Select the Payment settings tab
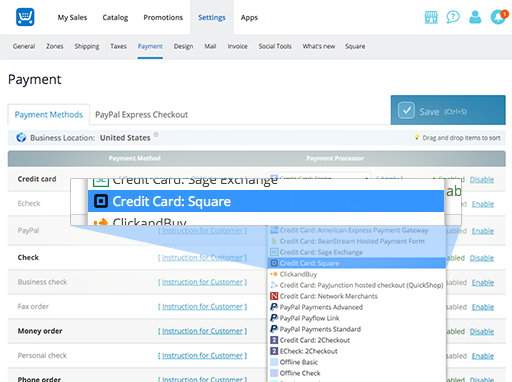The image size is (512, 382). [x=150, y=46]
